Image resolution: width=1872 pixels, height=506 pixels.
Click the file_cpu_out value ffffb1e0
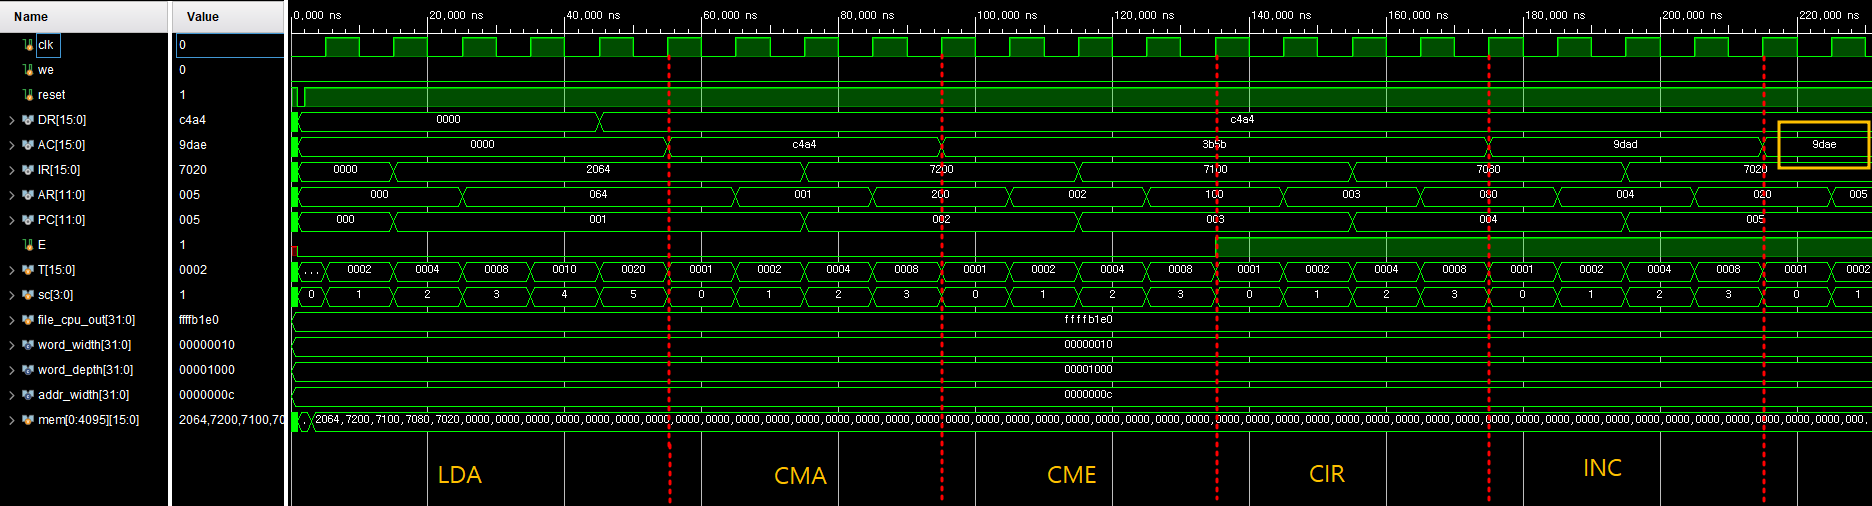tap(199, 320)
